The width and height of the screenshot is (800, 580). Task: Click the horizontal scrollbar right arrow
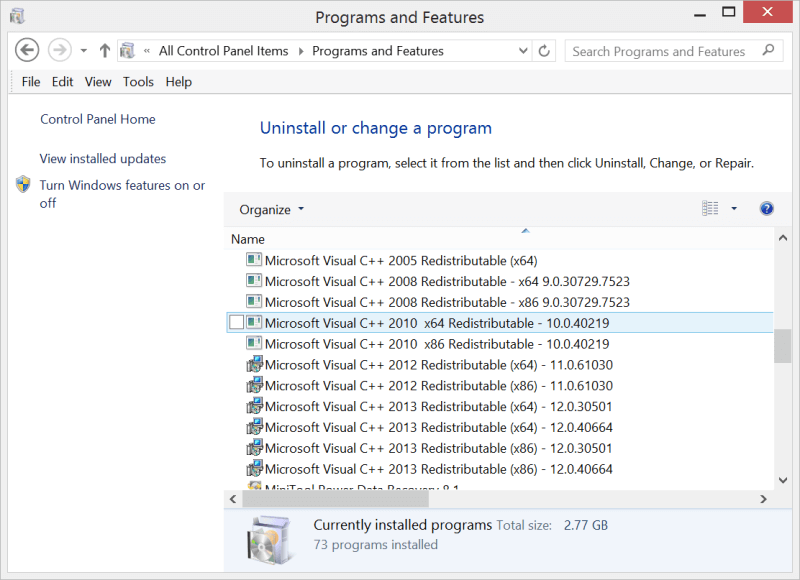763,499
